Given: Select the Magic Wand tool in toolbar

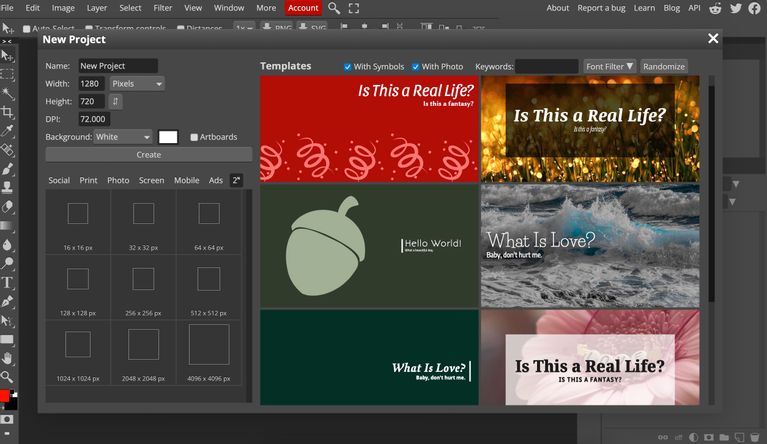Looking at the screenshot, I should (x=7, y=92).
